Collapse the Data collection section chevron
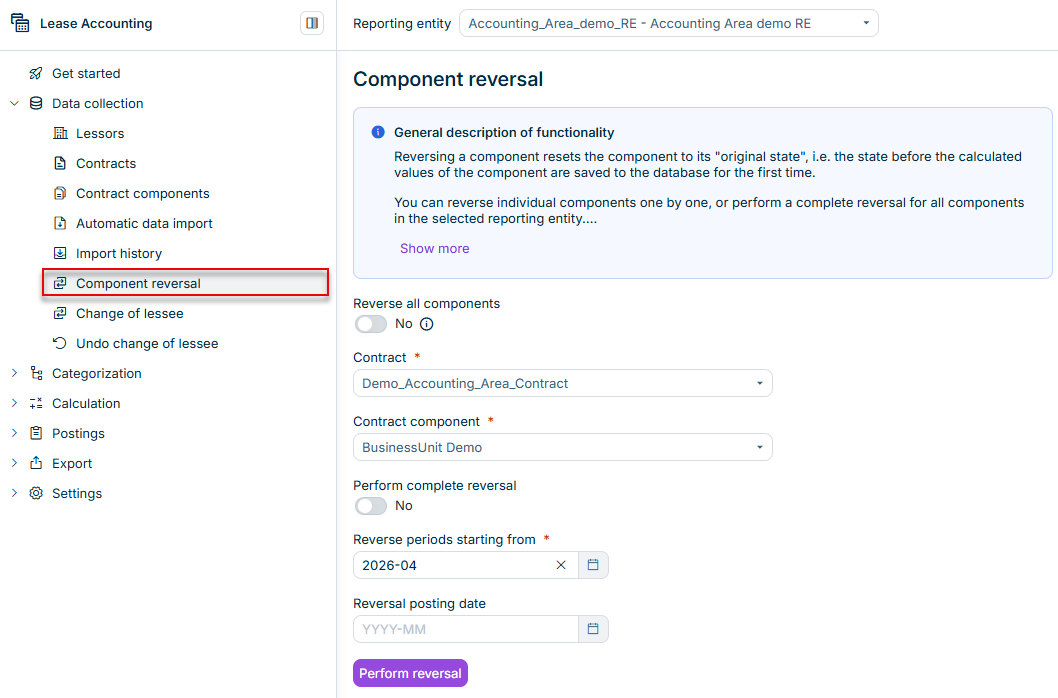 click(14, 103)
